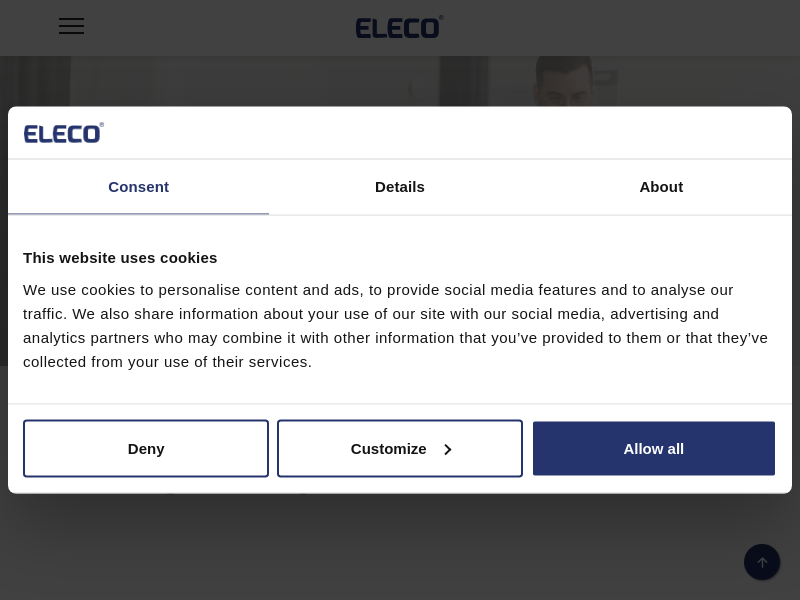Click the cookie description paragraph text
The height and width of the screenshot is (600, 800).
coord(395,326)
